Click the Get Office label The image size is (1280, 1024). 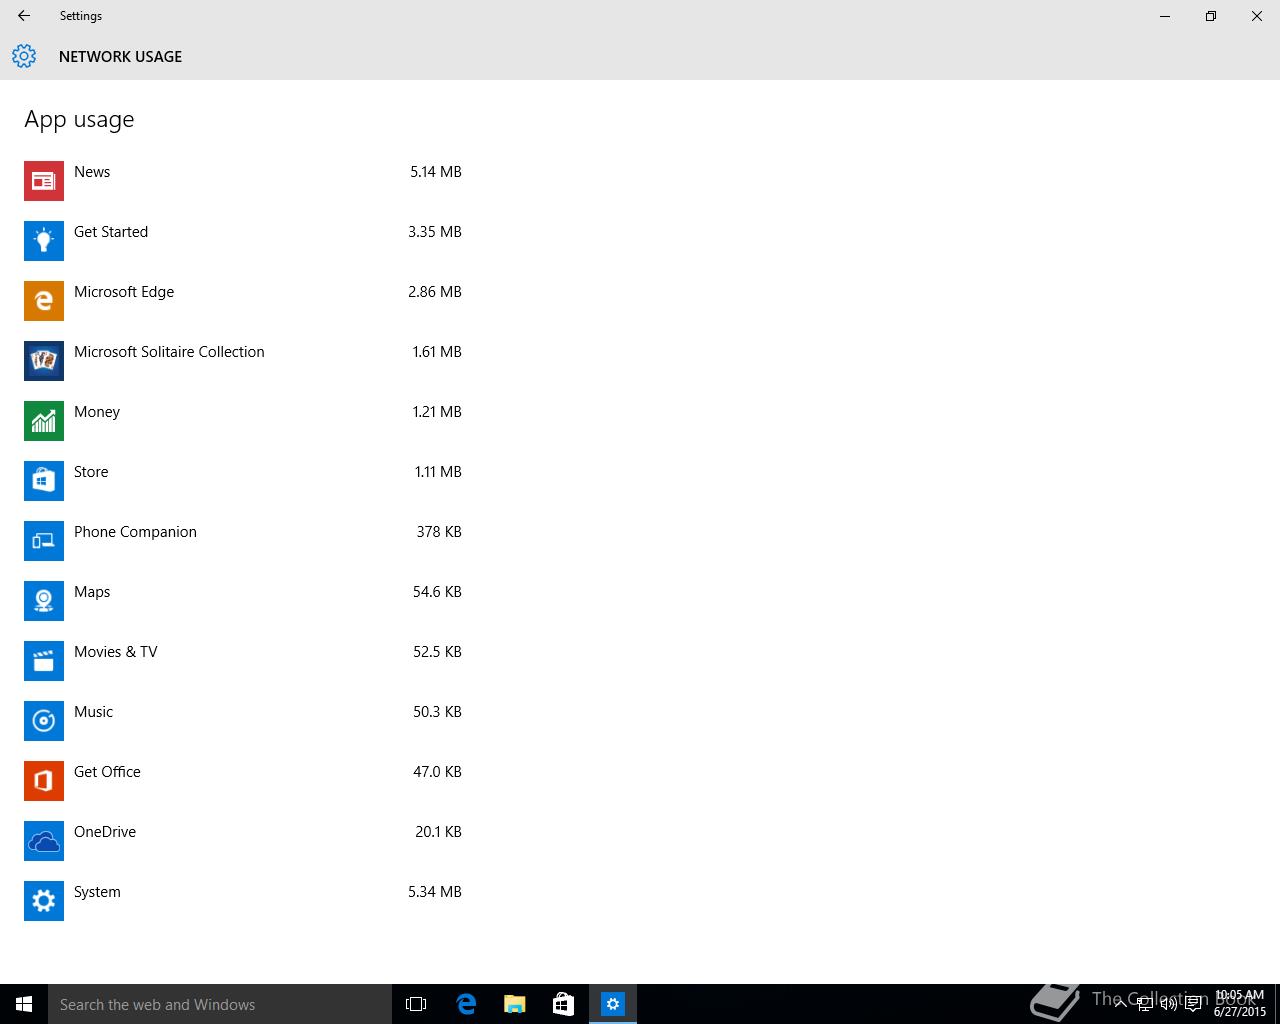(x=107, y=772)
